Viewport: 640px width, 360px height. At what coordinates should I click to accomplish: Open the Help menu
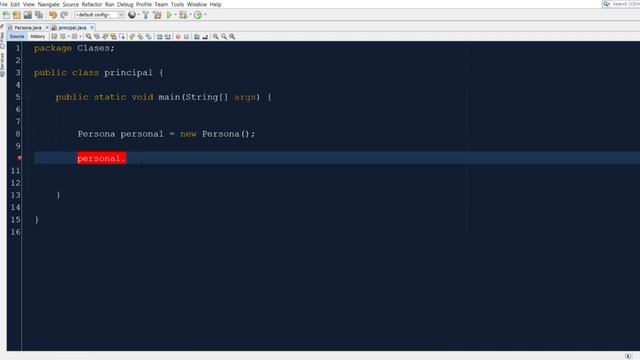click(215, 4)
